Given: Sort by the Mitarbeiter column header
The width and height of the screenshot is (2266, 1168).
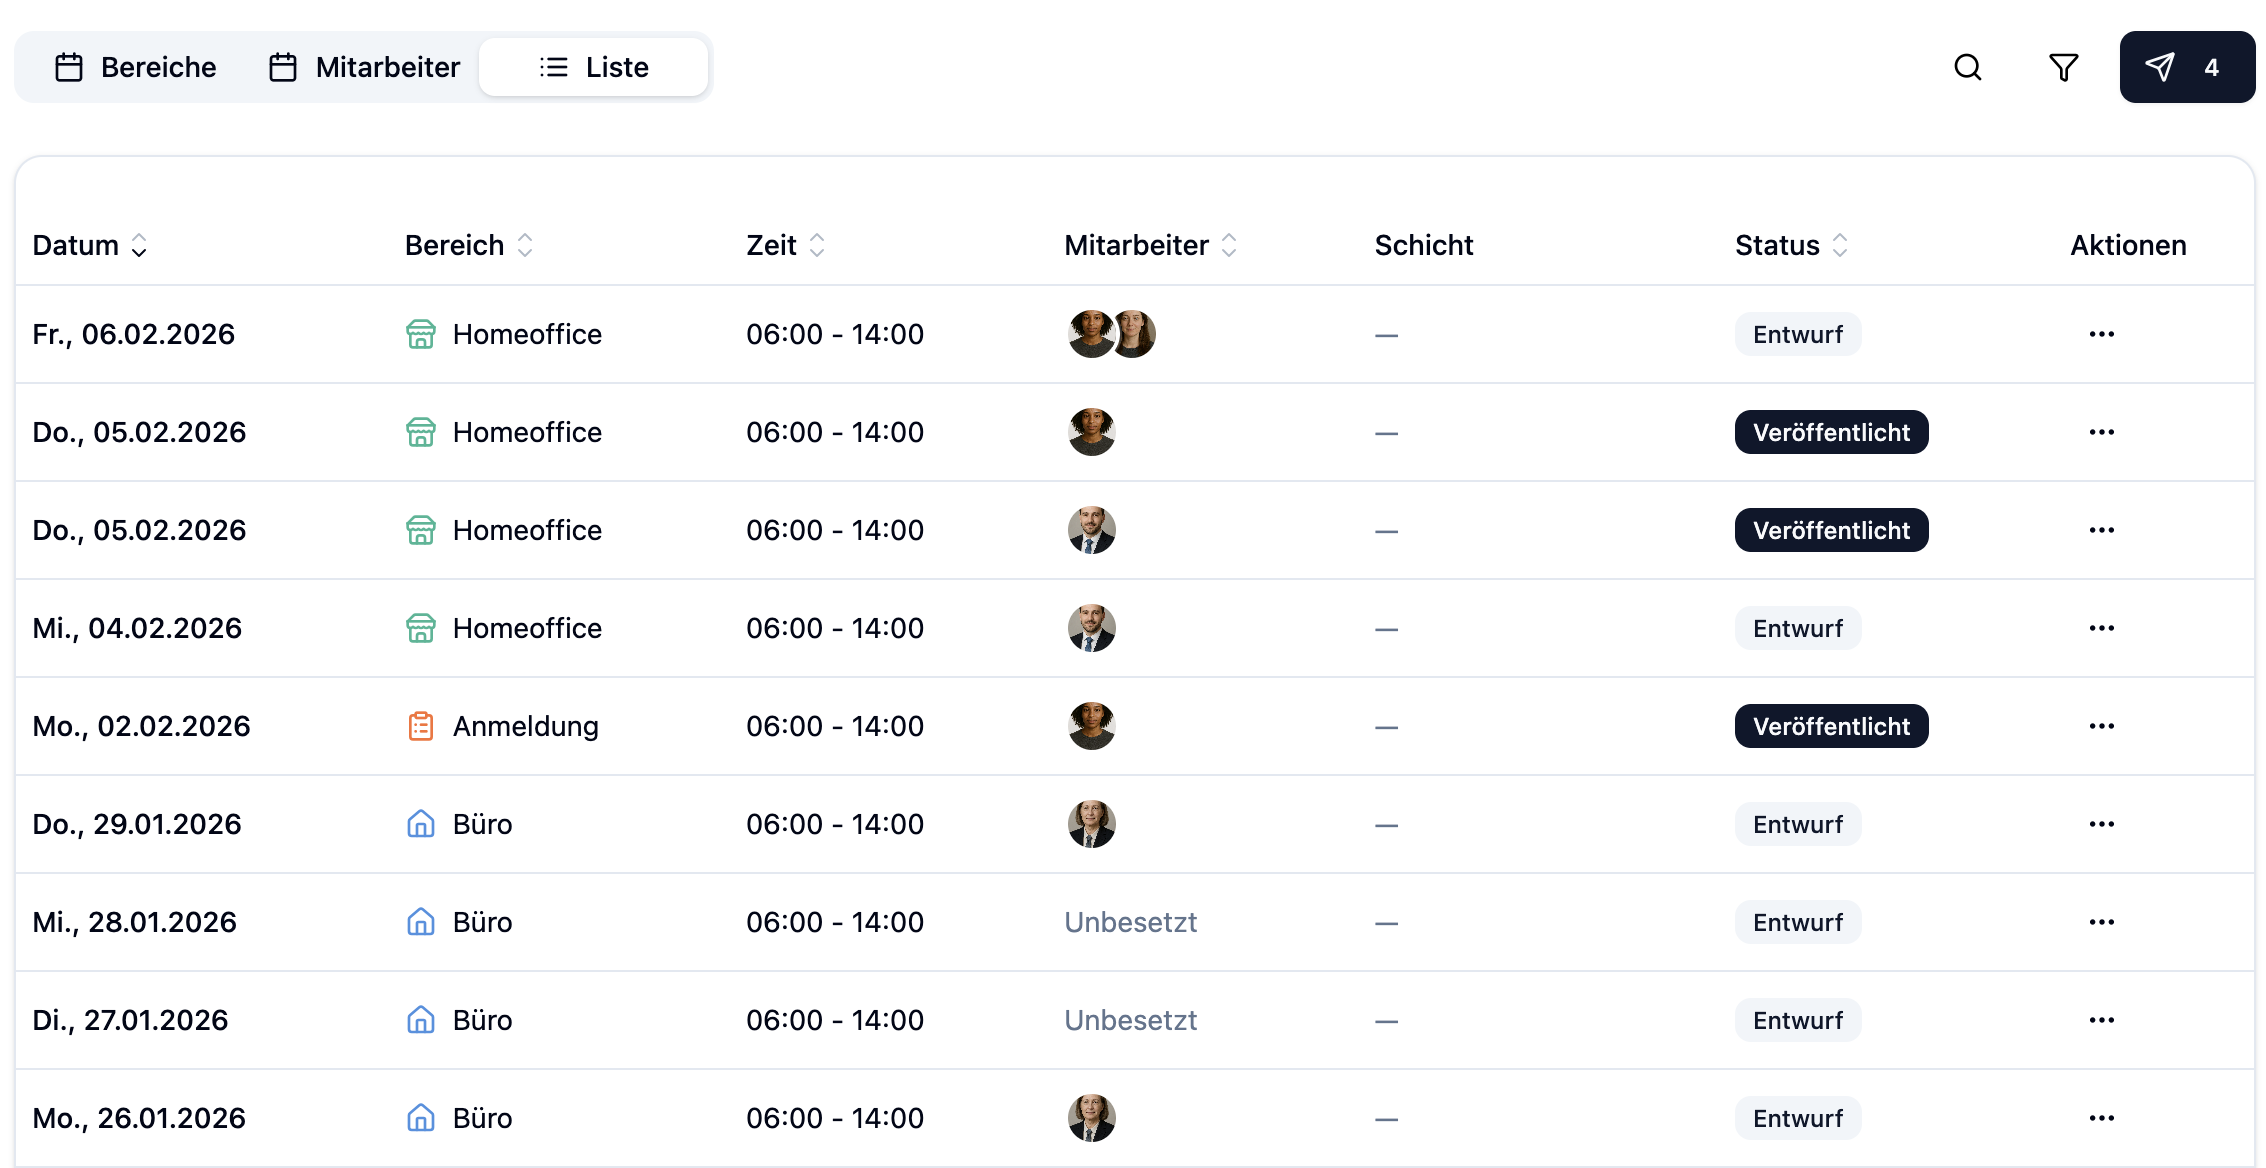Looking at the screenshot, I should click(1151, 245).
